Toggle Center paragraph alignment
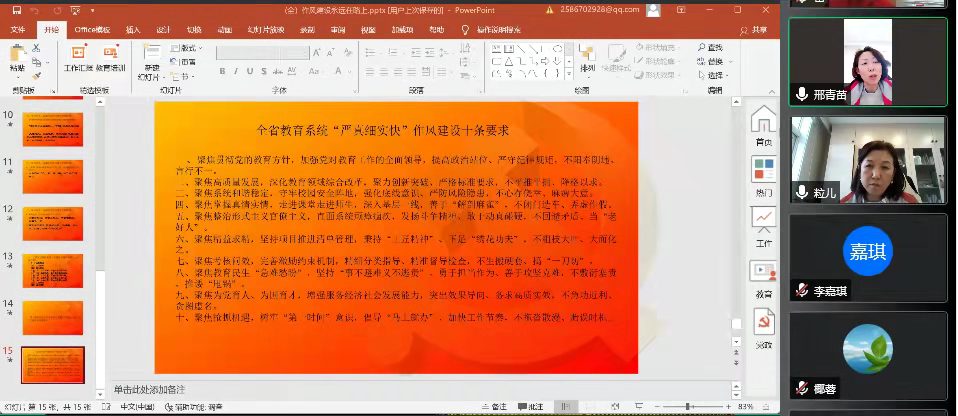The height and width of the screenshot is (416, 958). (383, 71)
